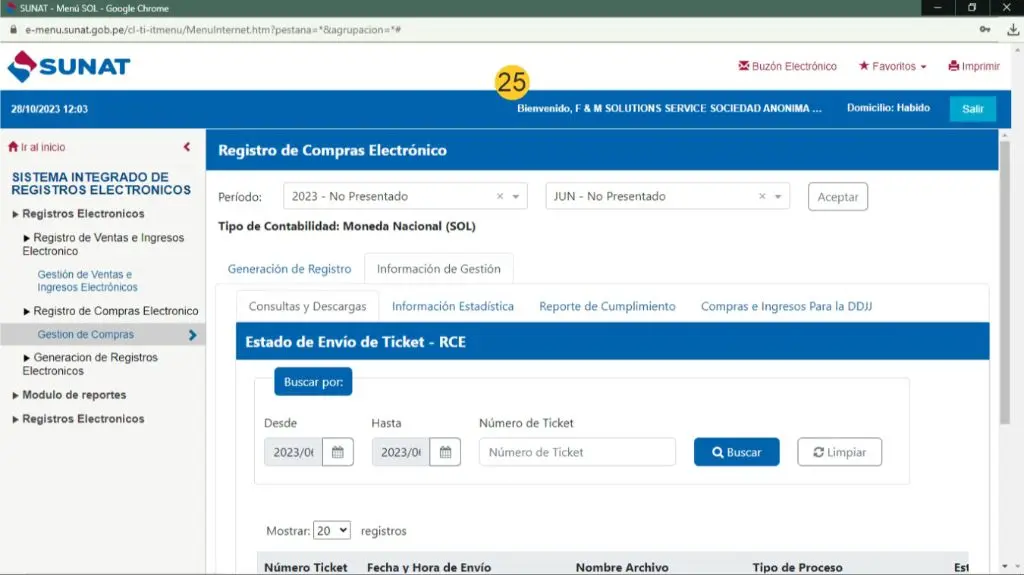Change the Mostrar registros count selector

[332, 530]
